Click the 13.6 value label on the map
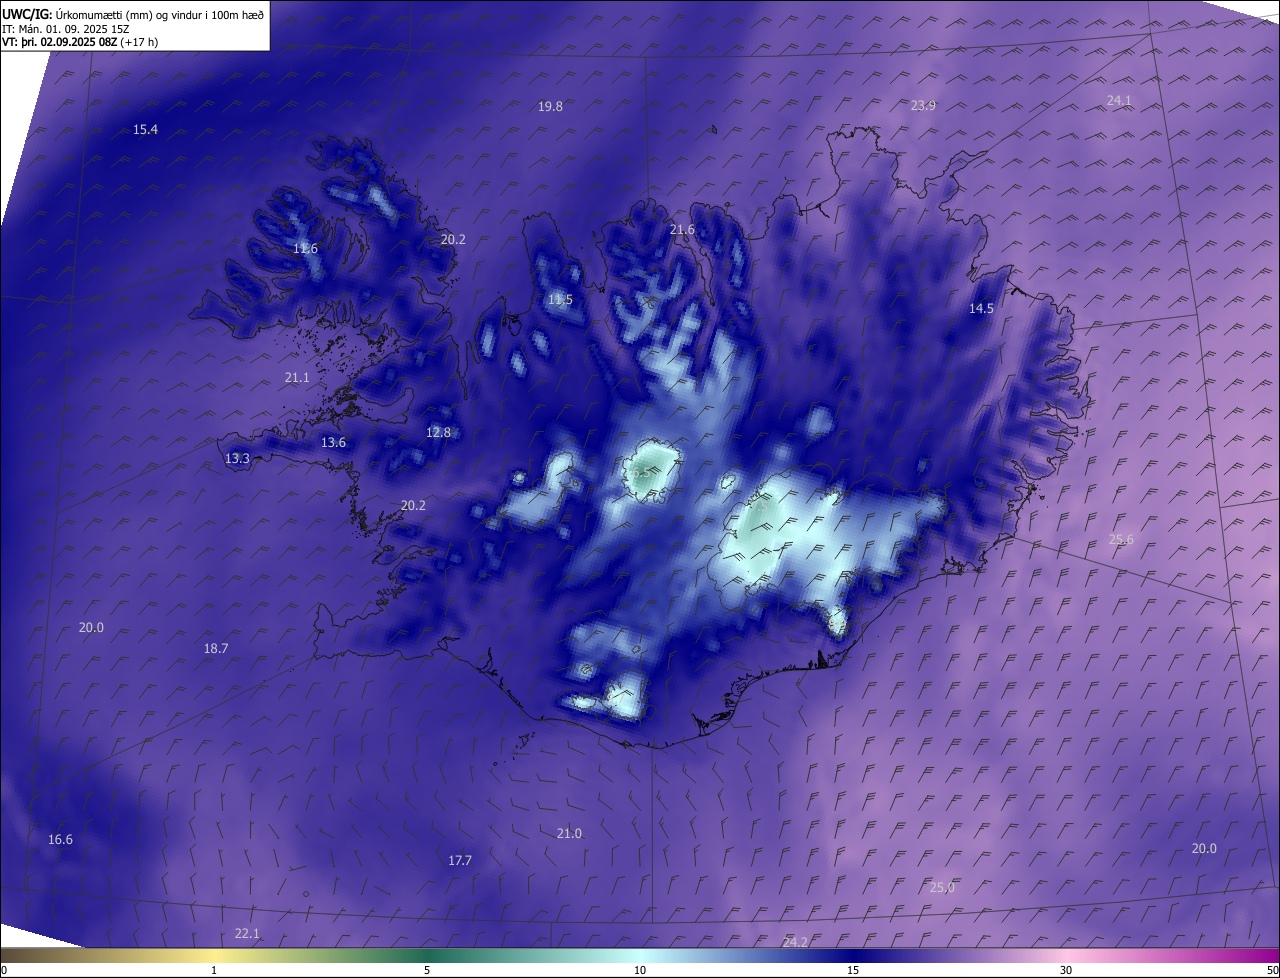This screenshot has width=1280, height=978. pos(333,443)
